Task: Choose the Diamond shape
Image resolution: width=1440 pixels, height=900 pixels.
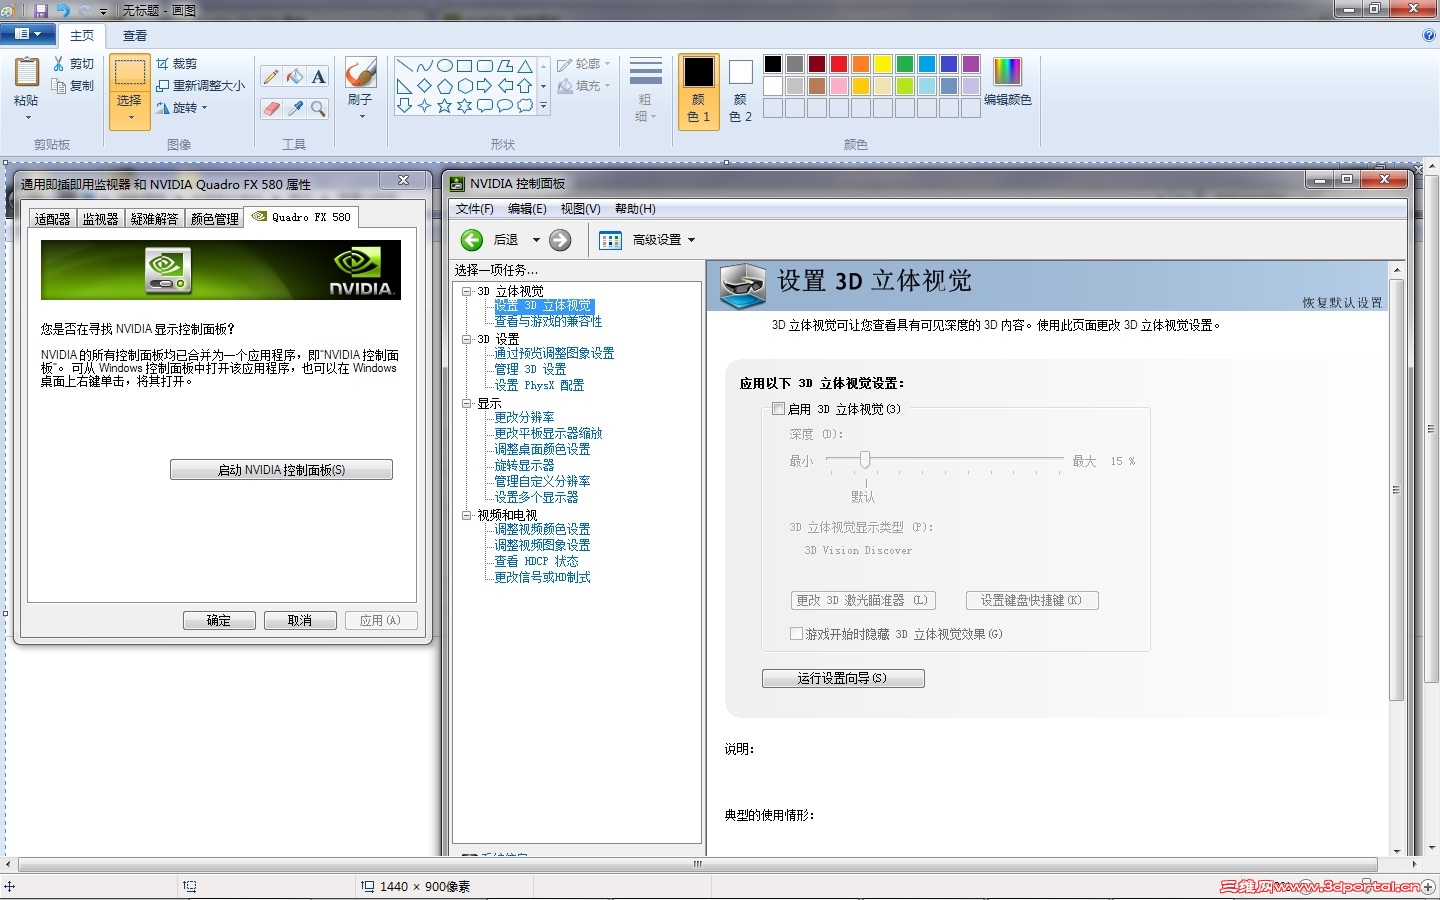Action: coord(424,86)
